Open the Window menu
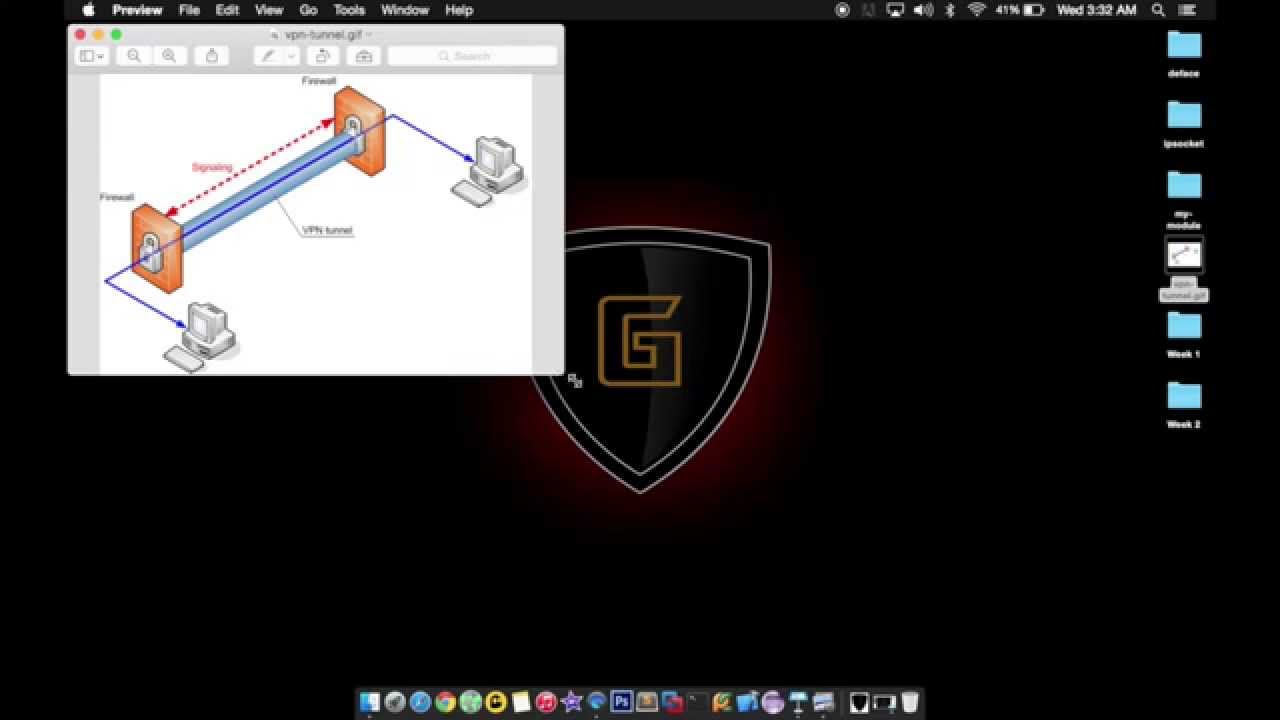 point(405,10)
